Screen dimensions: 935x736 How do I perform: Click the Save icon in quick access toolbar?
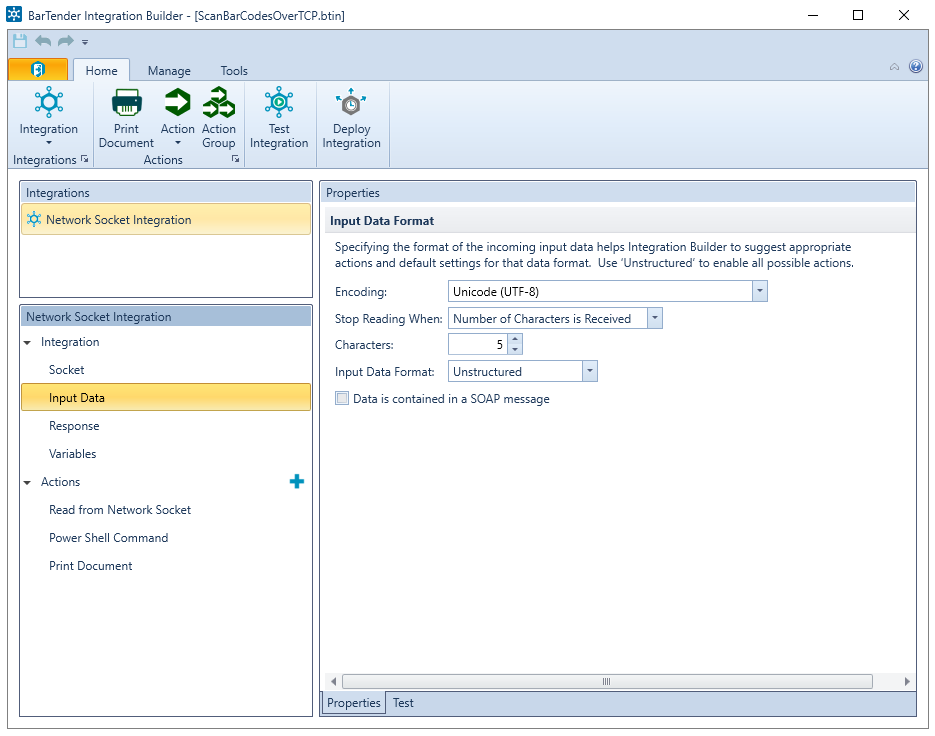pos(20,41)
